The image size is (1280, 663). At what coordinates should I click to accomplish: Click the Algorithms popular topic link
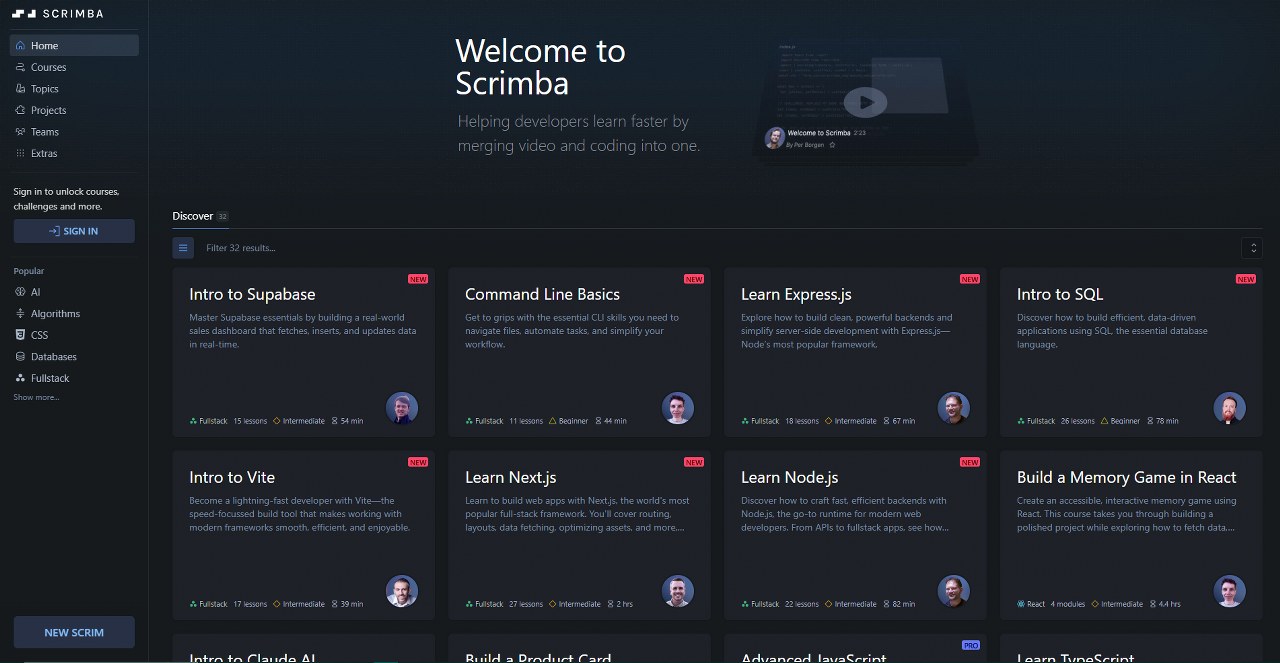point(55,313)
